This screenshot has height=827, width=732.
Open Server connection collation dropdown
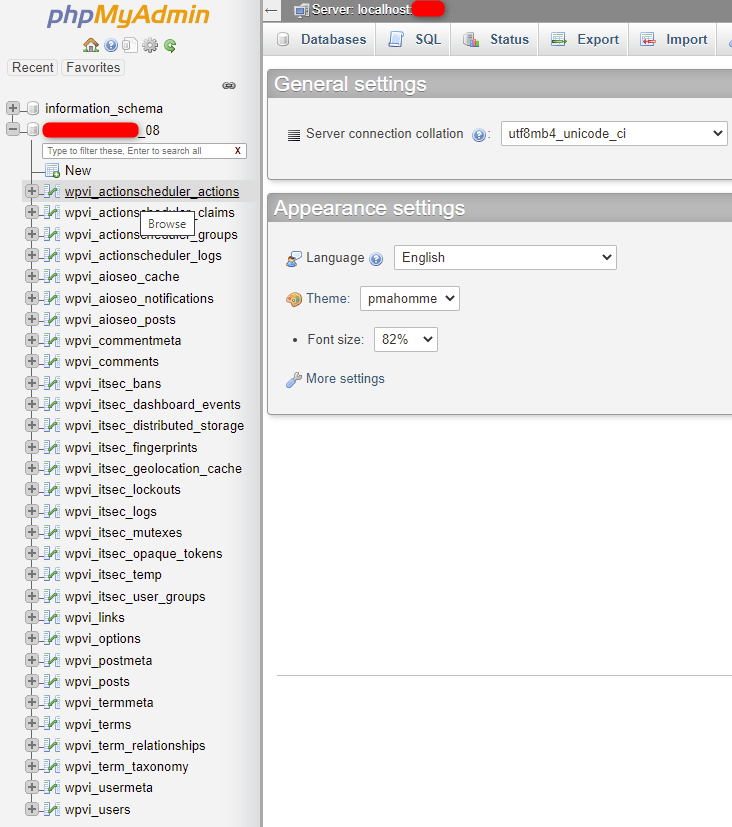(614, 133)
